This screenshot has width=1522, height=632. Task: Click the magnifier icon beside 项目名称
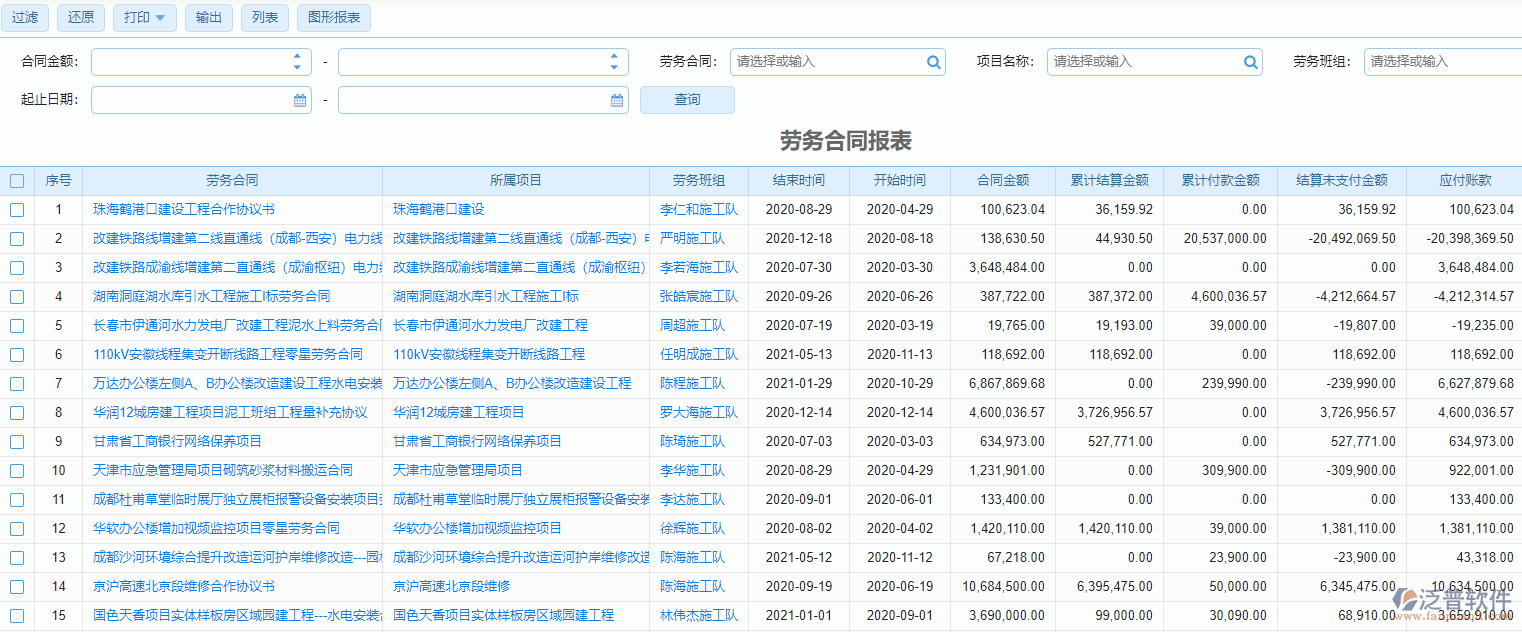click(1250, 61)
